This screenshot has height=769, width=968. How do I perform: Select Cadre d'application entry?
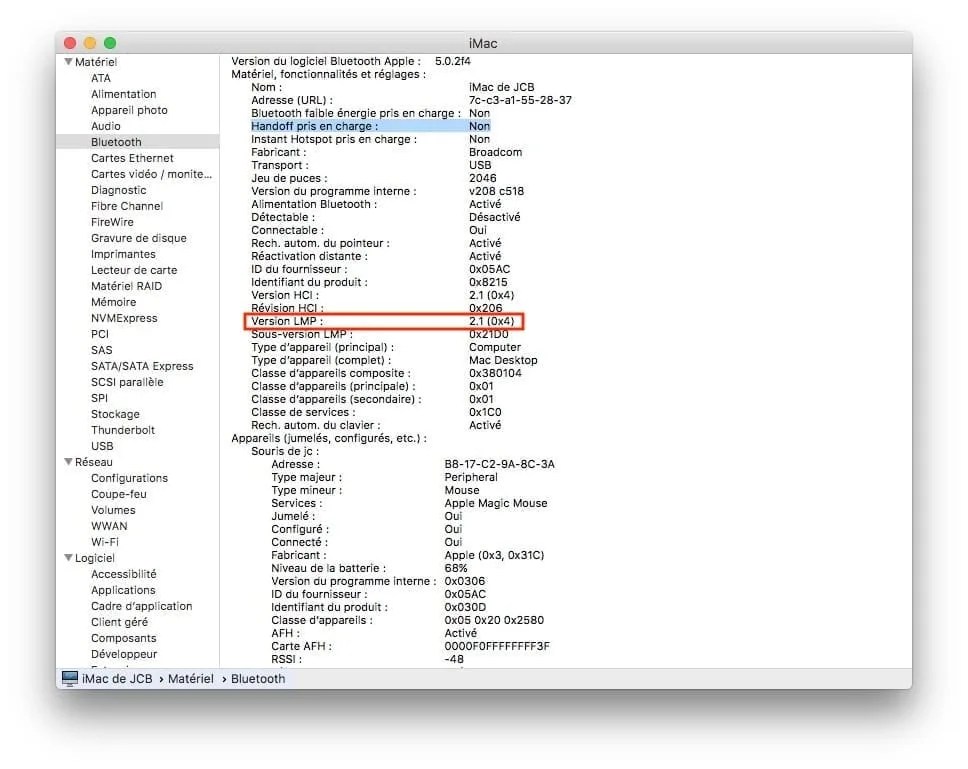pos(141,606)
